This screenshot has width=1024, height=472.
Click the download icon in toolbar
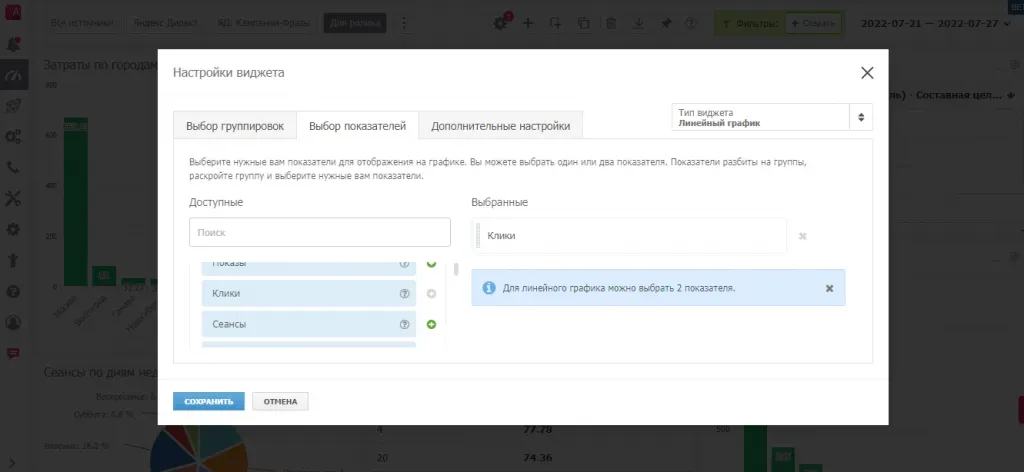[639, 23]
